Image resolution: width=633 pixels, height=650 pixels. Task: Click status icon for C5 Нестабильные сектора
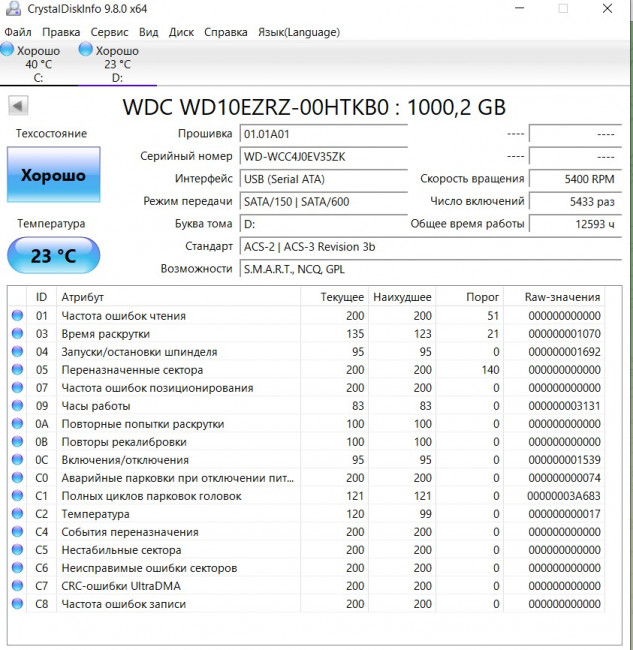(17, 550)
